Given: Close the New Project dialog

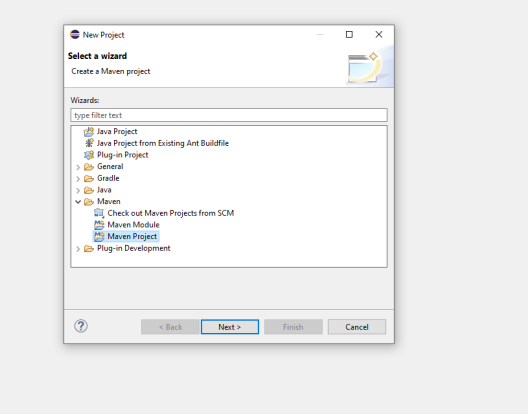Looking at the screenshot, I should (379, 34).
